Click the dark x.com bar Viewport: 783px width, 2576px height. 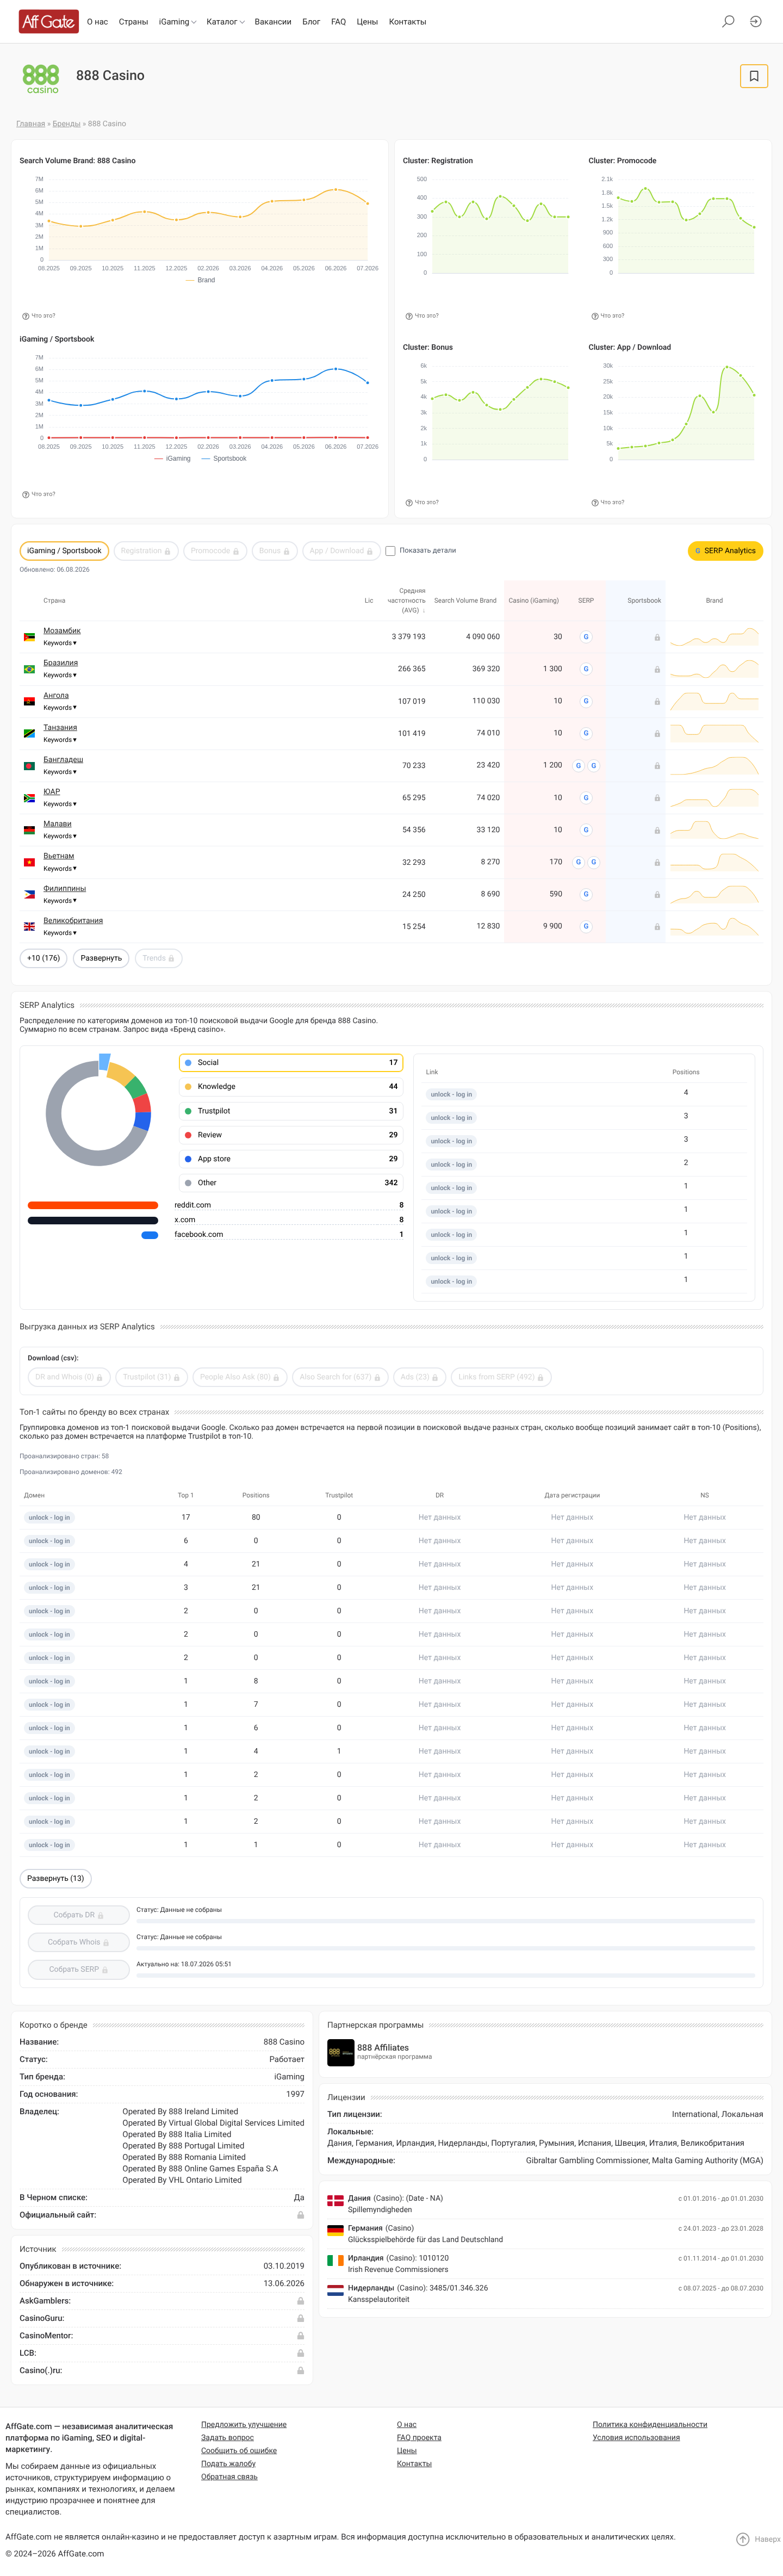pyautogui.click(x=93, y=1220)
